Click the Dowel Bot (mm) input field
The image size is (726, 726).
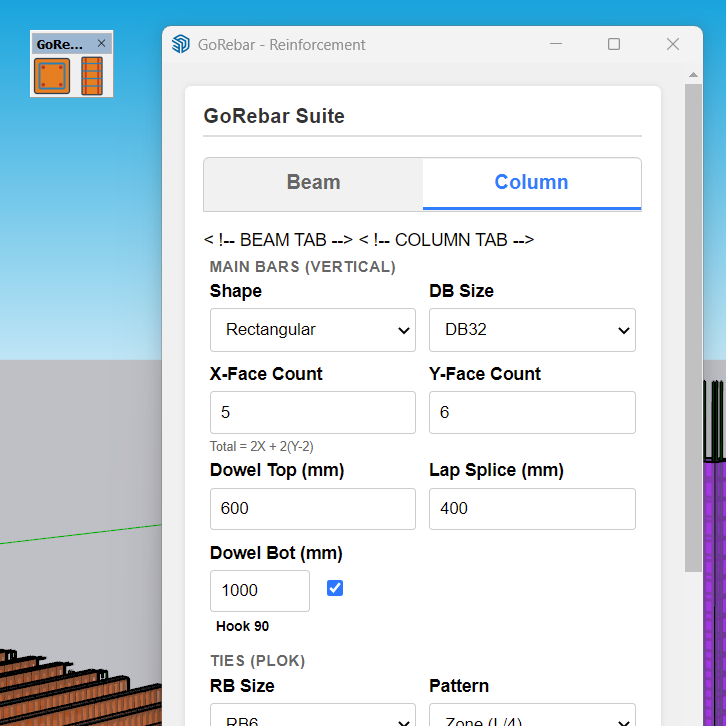260,590
